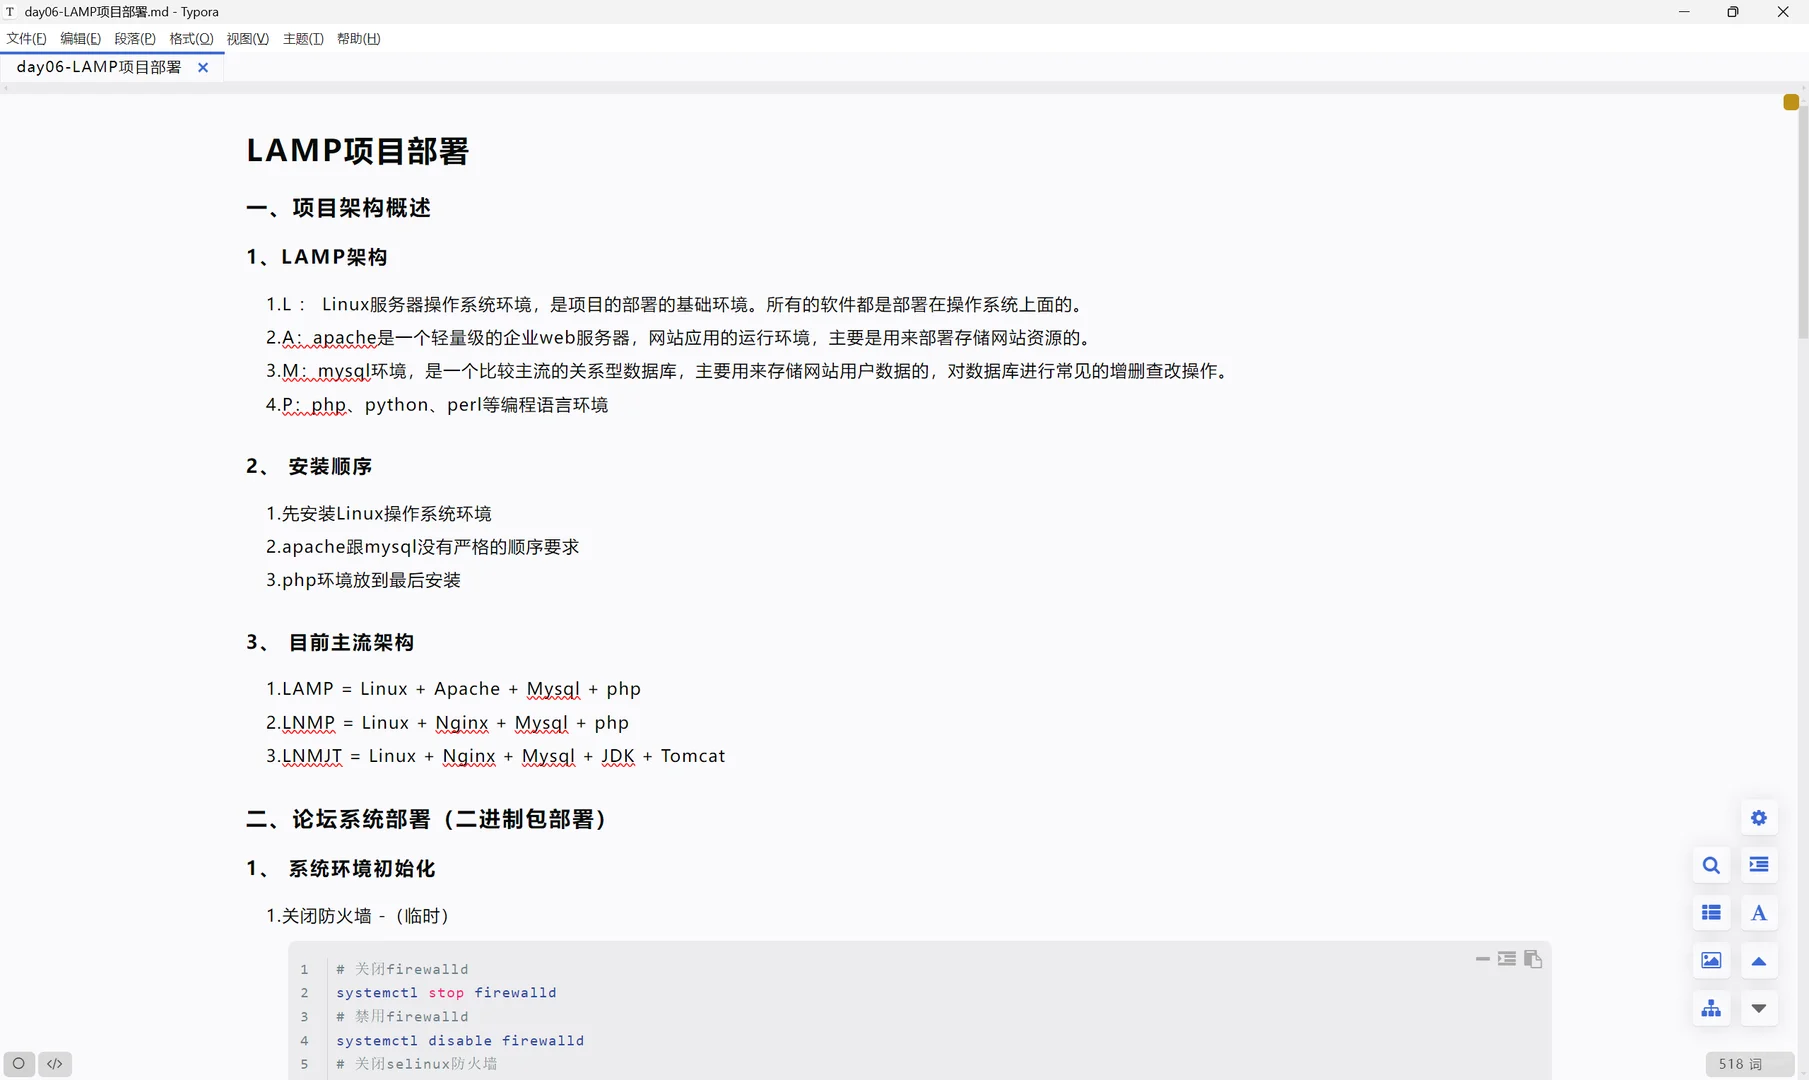Open the 视图(V) menu
Image resolution: width=1809 pixels, height=1080 pixels.
click(248, 39)
